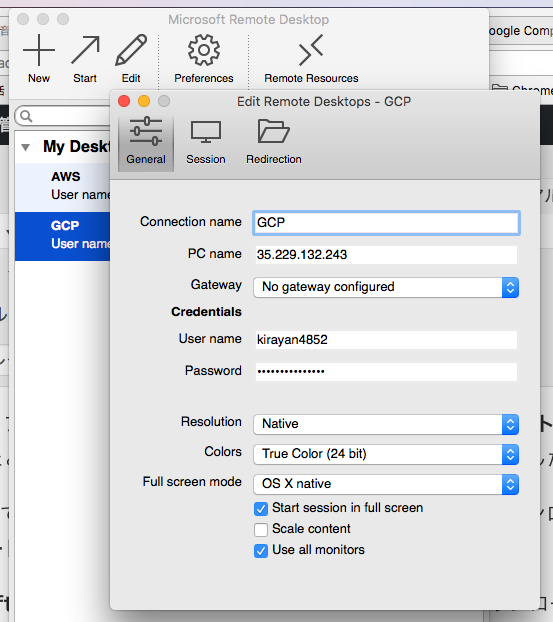Uncheck Start session in full screen

[x=261, y=509]
